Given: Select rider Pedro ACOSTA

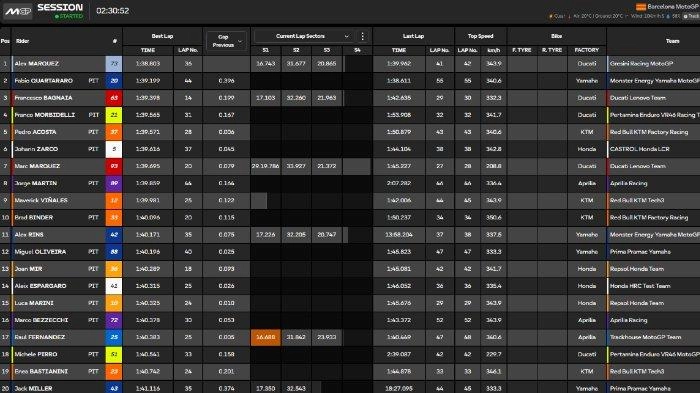Looking at the screenshot, I should pyautogui.click(x=35, y=132).
